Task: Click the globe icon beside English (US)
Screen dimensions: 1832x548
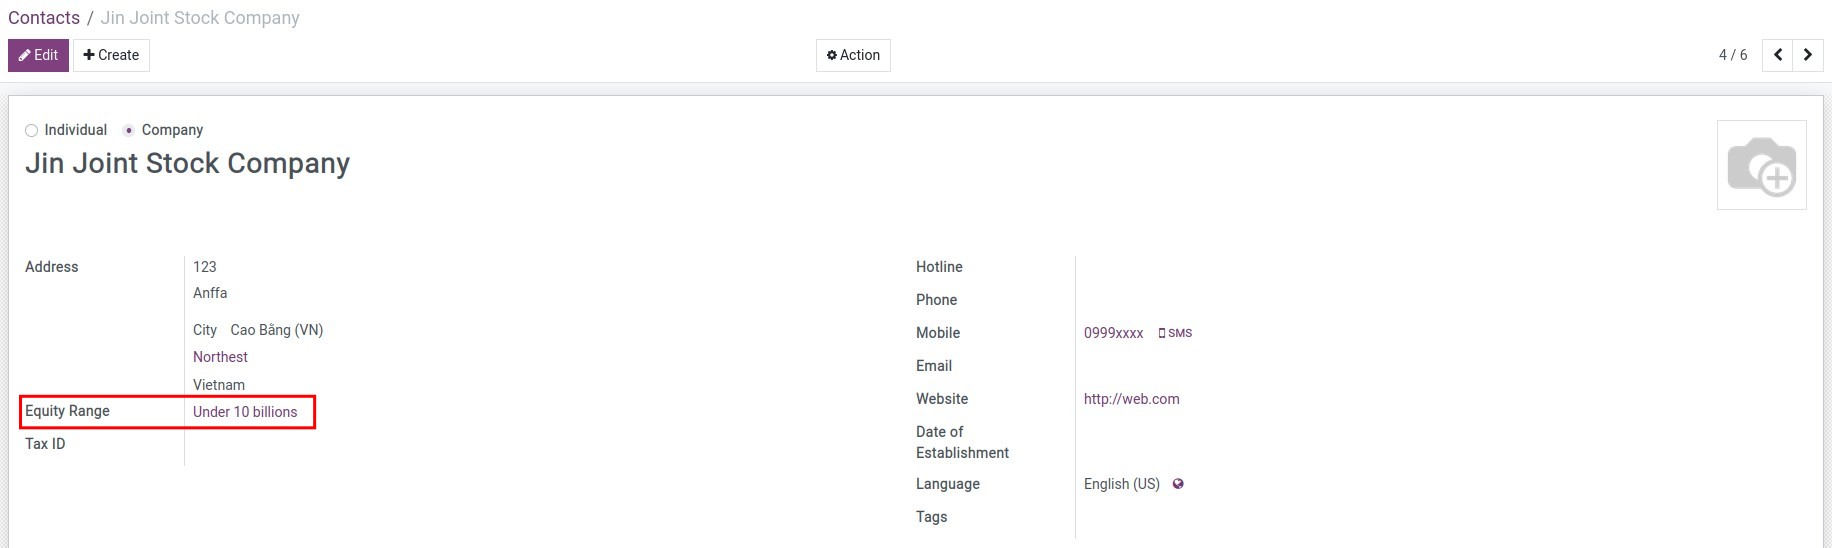Action: tap(1178, 484)
